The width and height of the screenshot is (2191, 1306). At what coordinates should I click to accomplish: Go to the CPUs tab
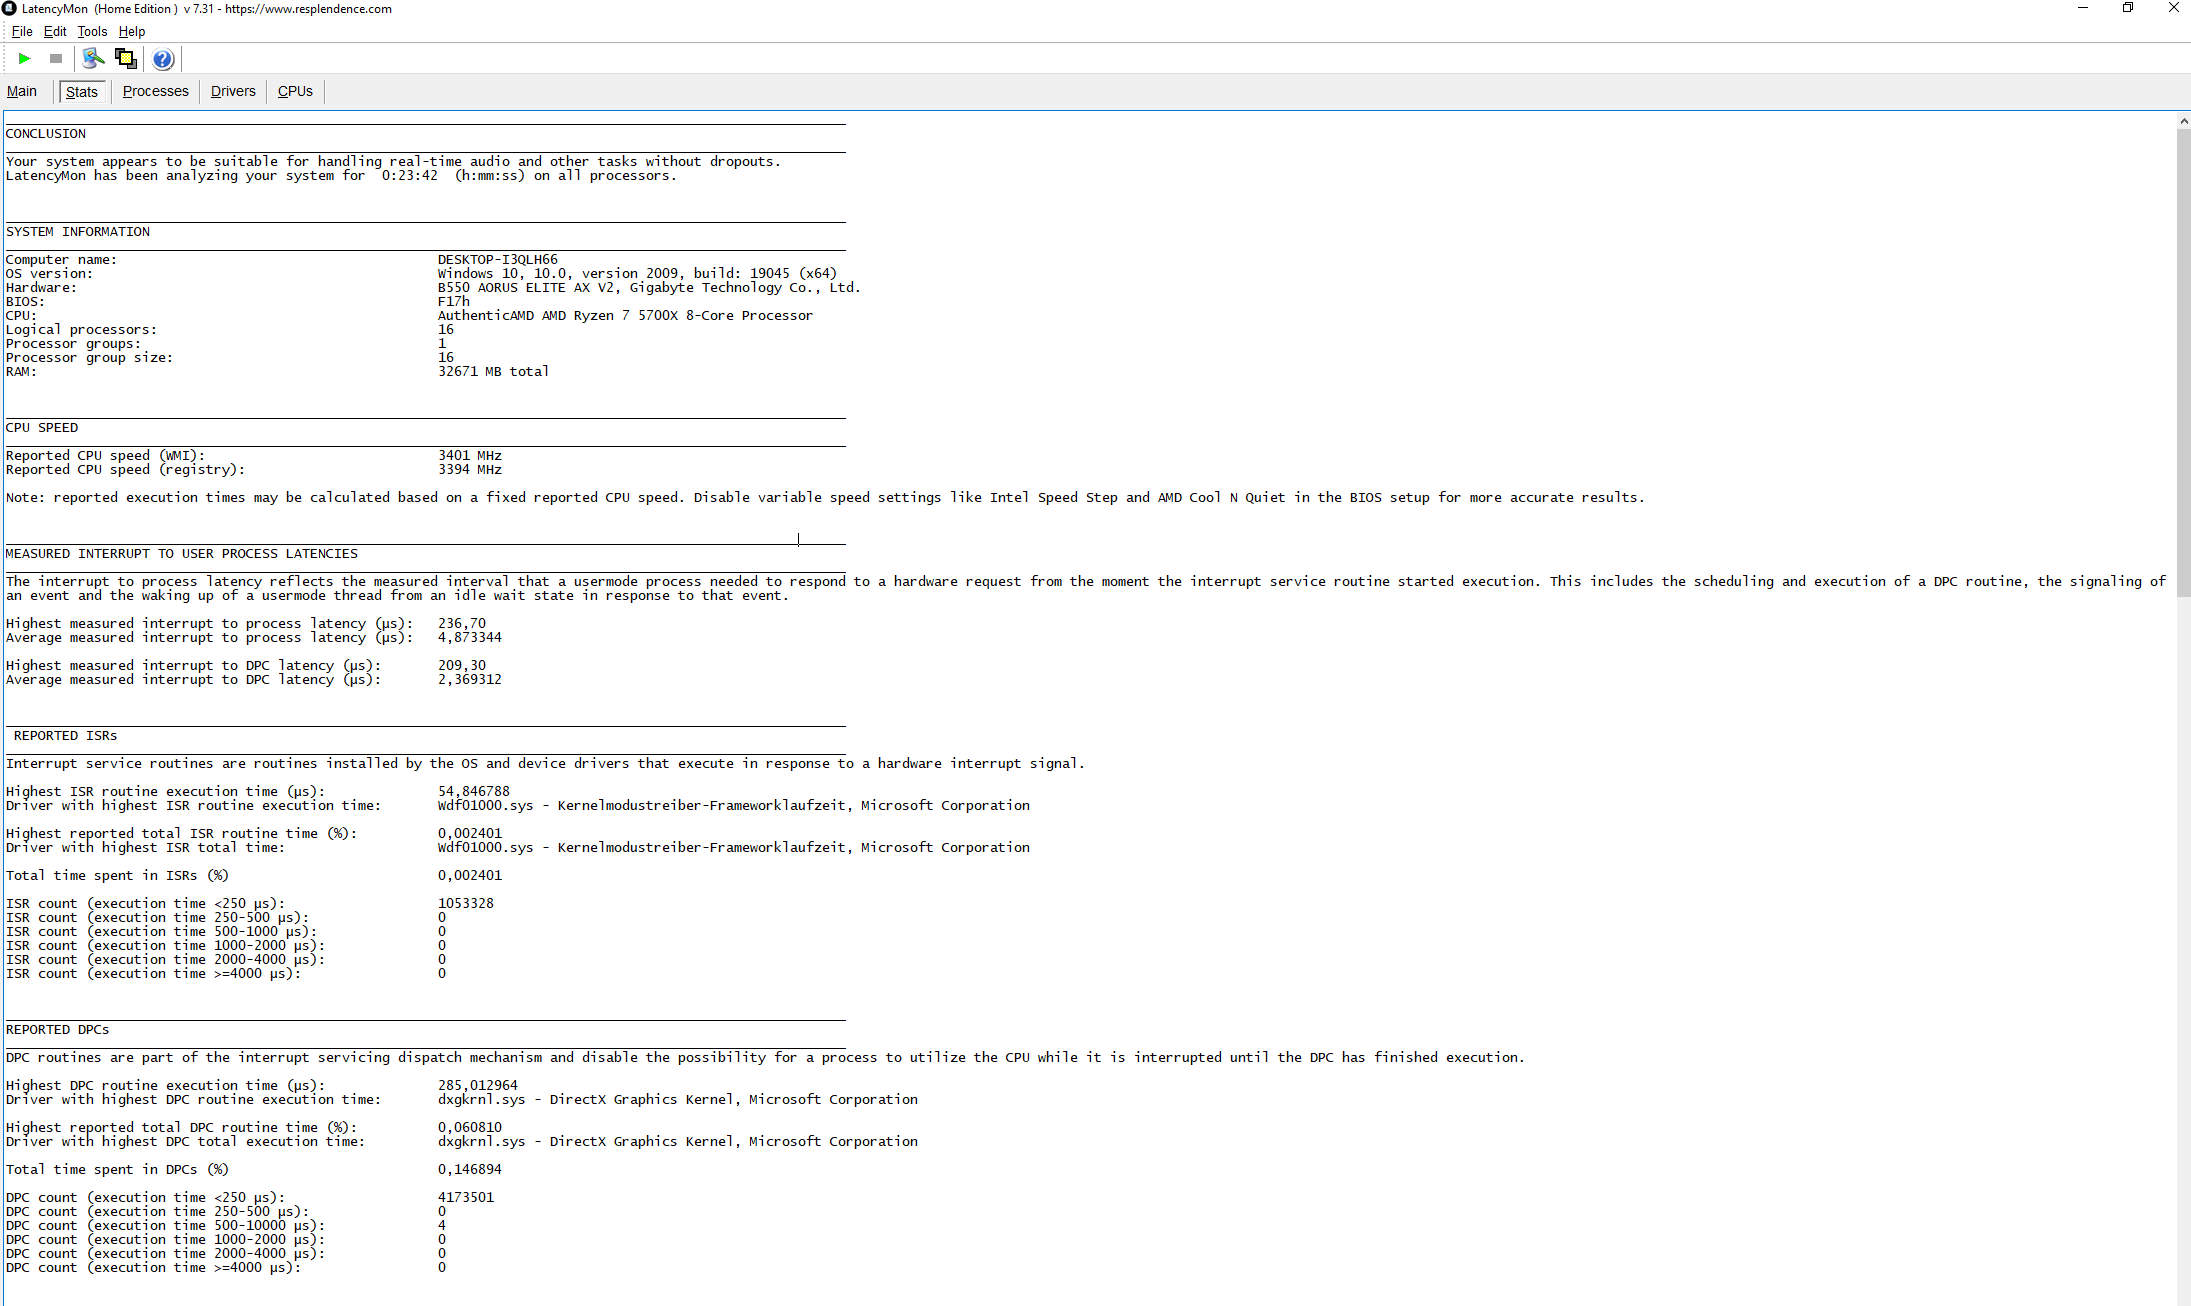point(295,91)
